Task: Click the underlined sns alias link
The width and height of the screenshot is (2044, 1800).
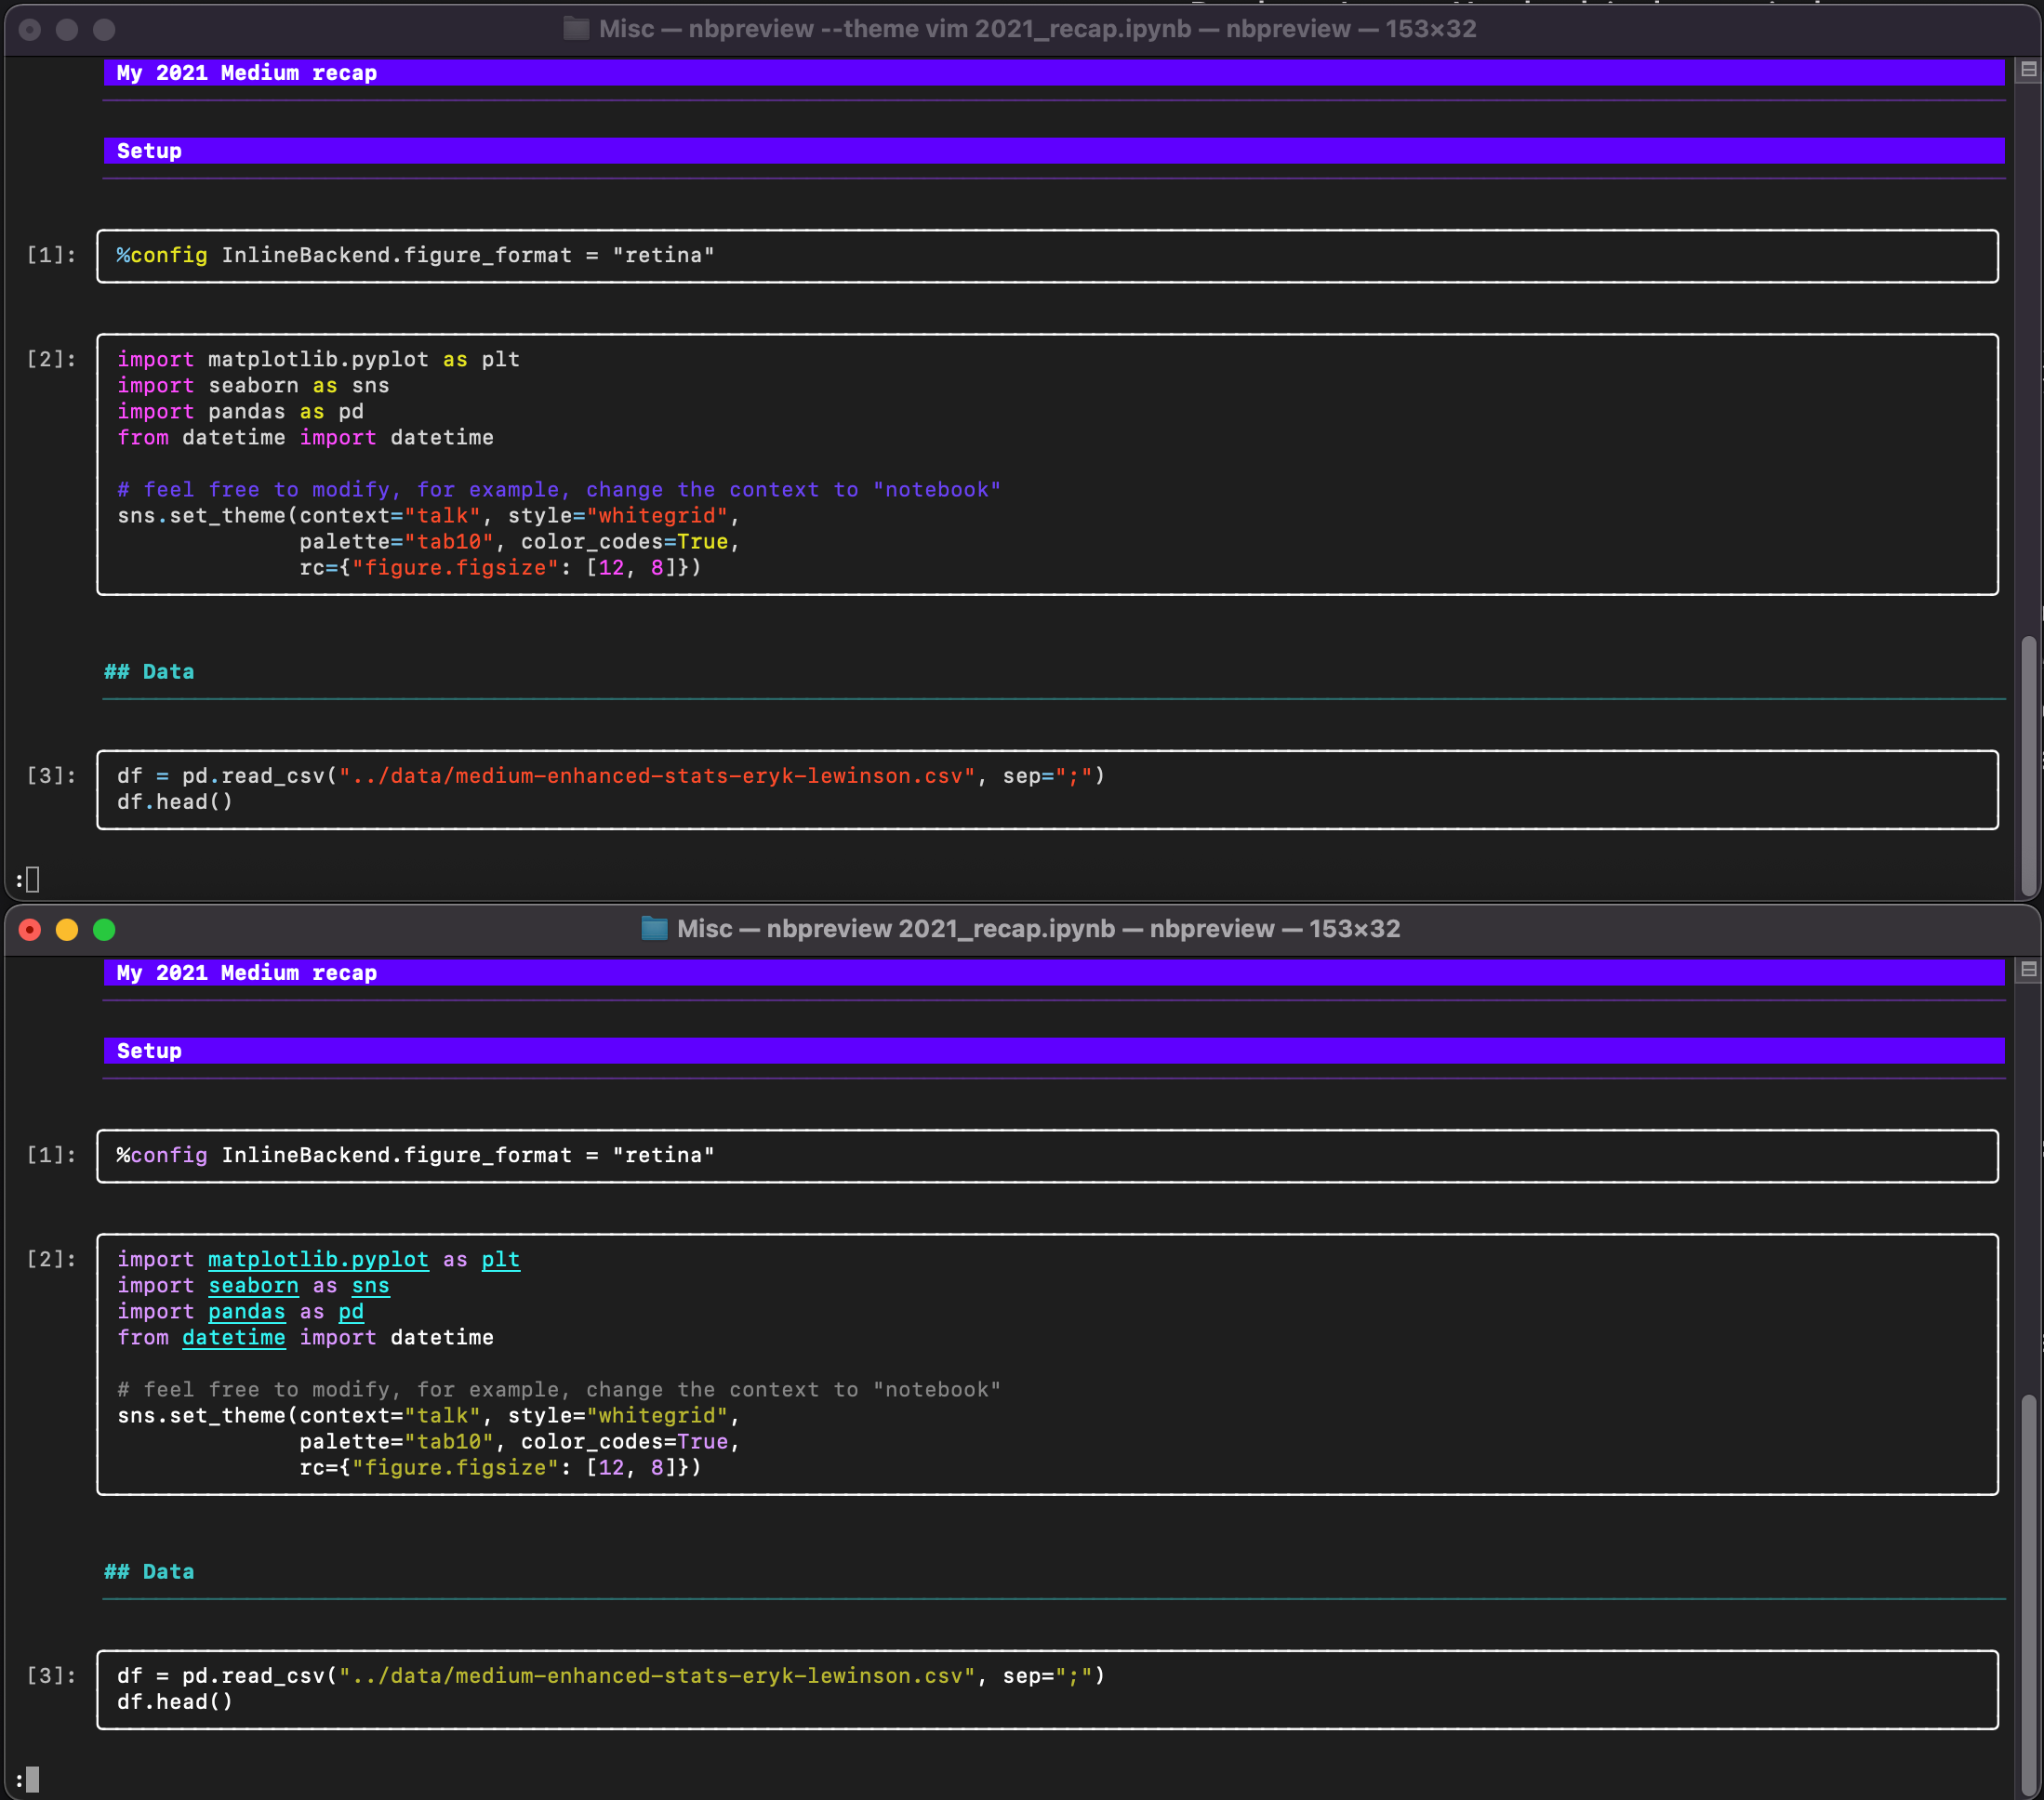Action: point(370,1286)
